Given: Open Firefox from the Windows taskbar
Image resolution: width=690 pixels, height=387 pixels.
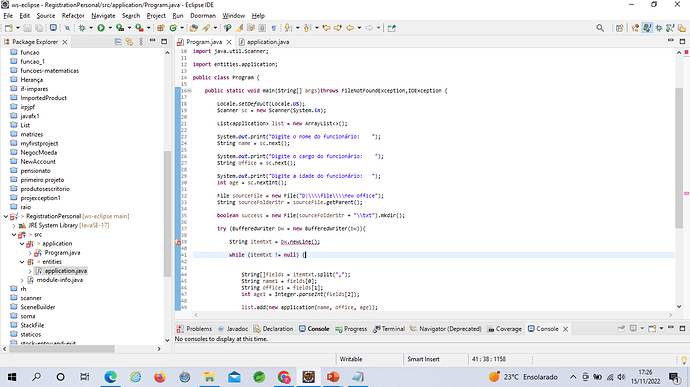Looking at the screenshot, I should click(x=160, y=377).
